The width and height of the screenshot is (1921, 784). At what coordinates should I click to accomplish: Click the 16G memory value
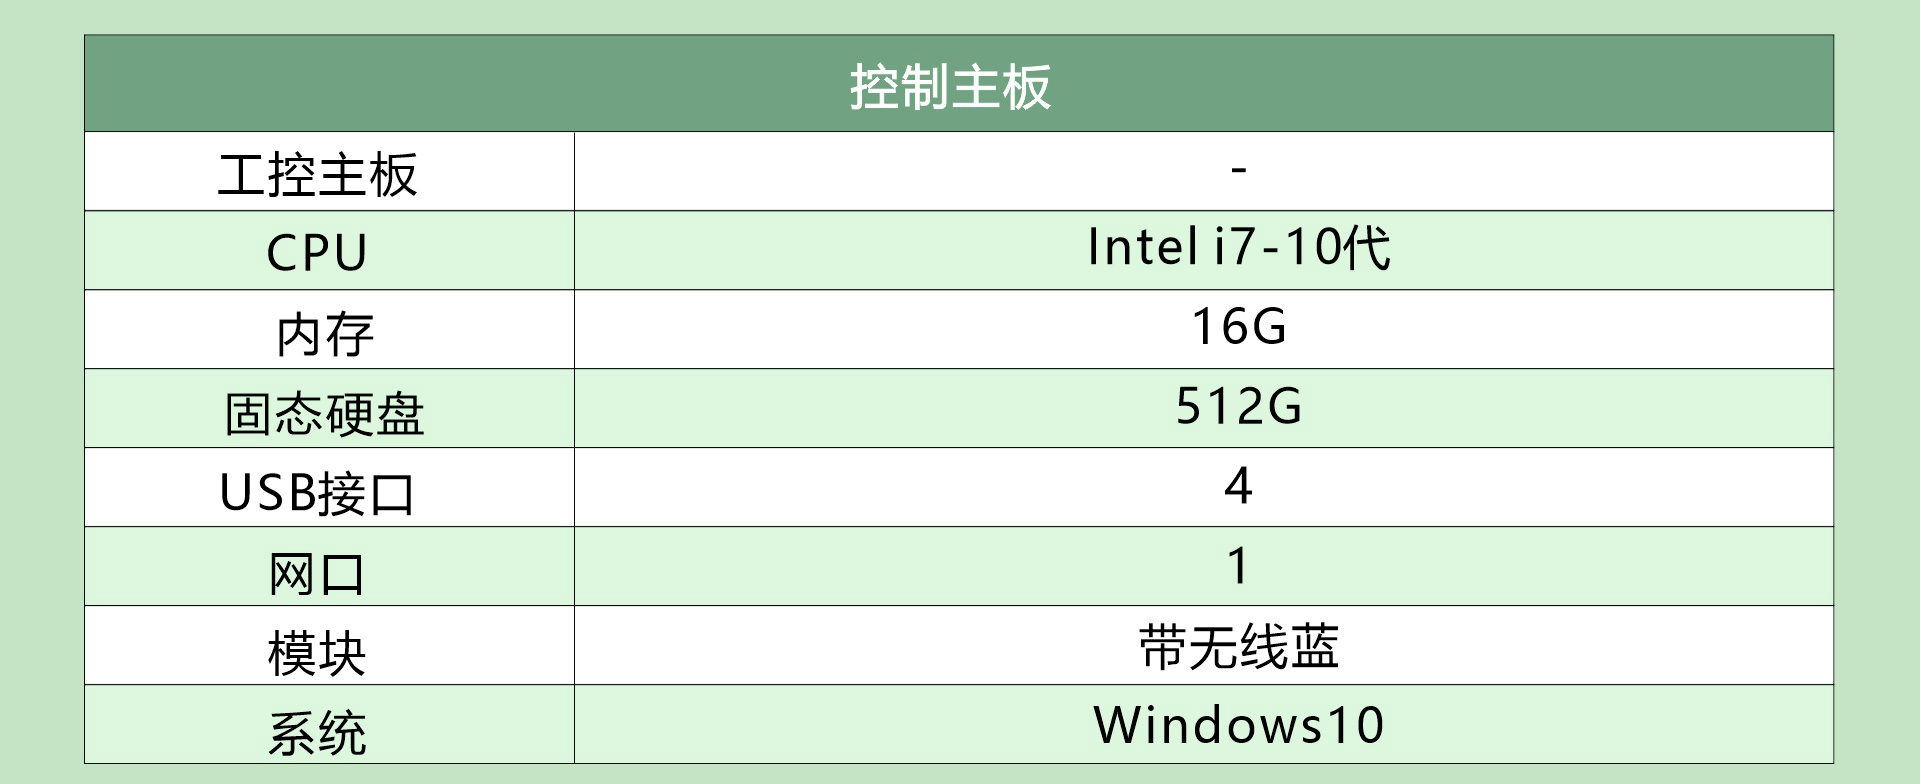(x=1238, y=327)
